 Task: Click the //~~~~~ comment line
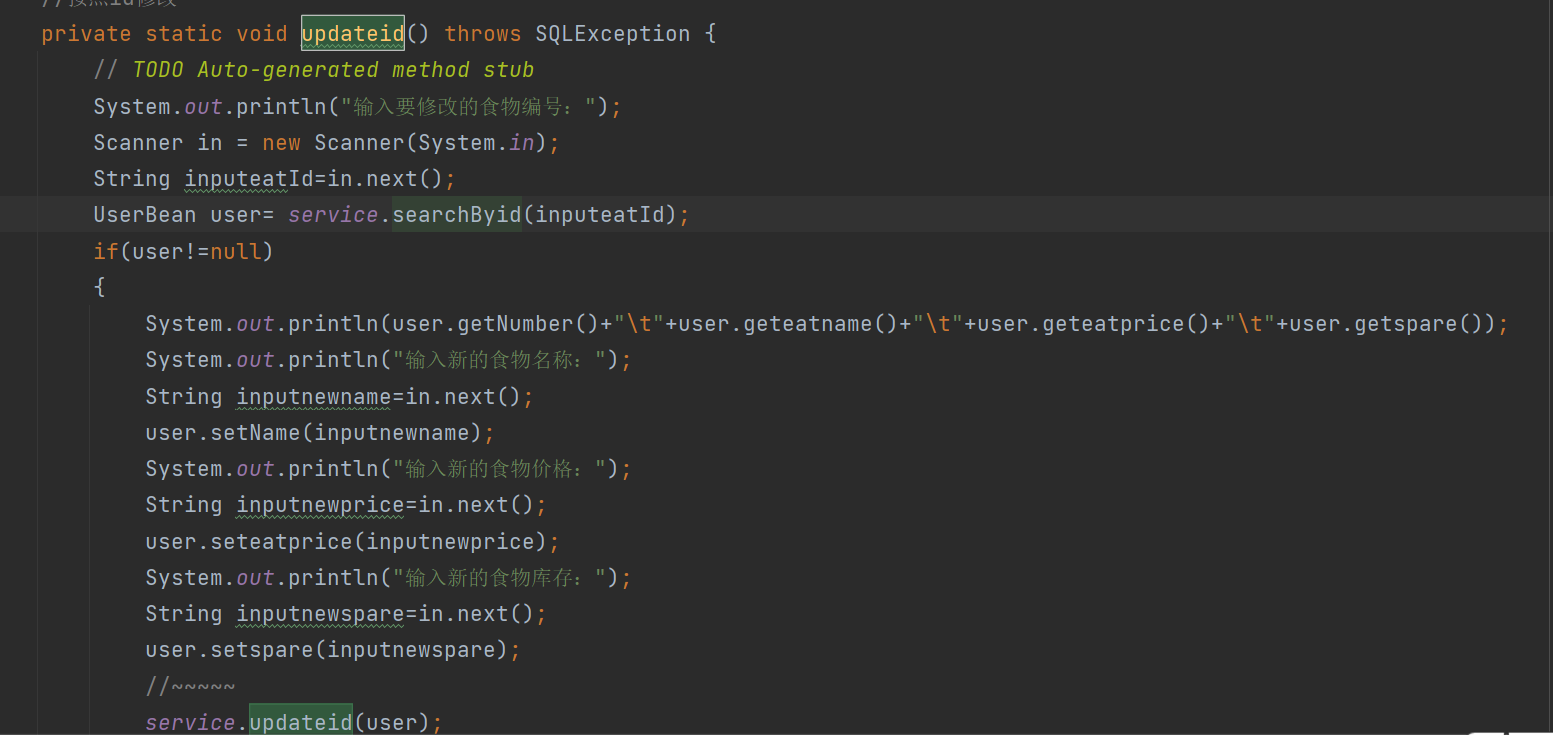click(190, 687)
